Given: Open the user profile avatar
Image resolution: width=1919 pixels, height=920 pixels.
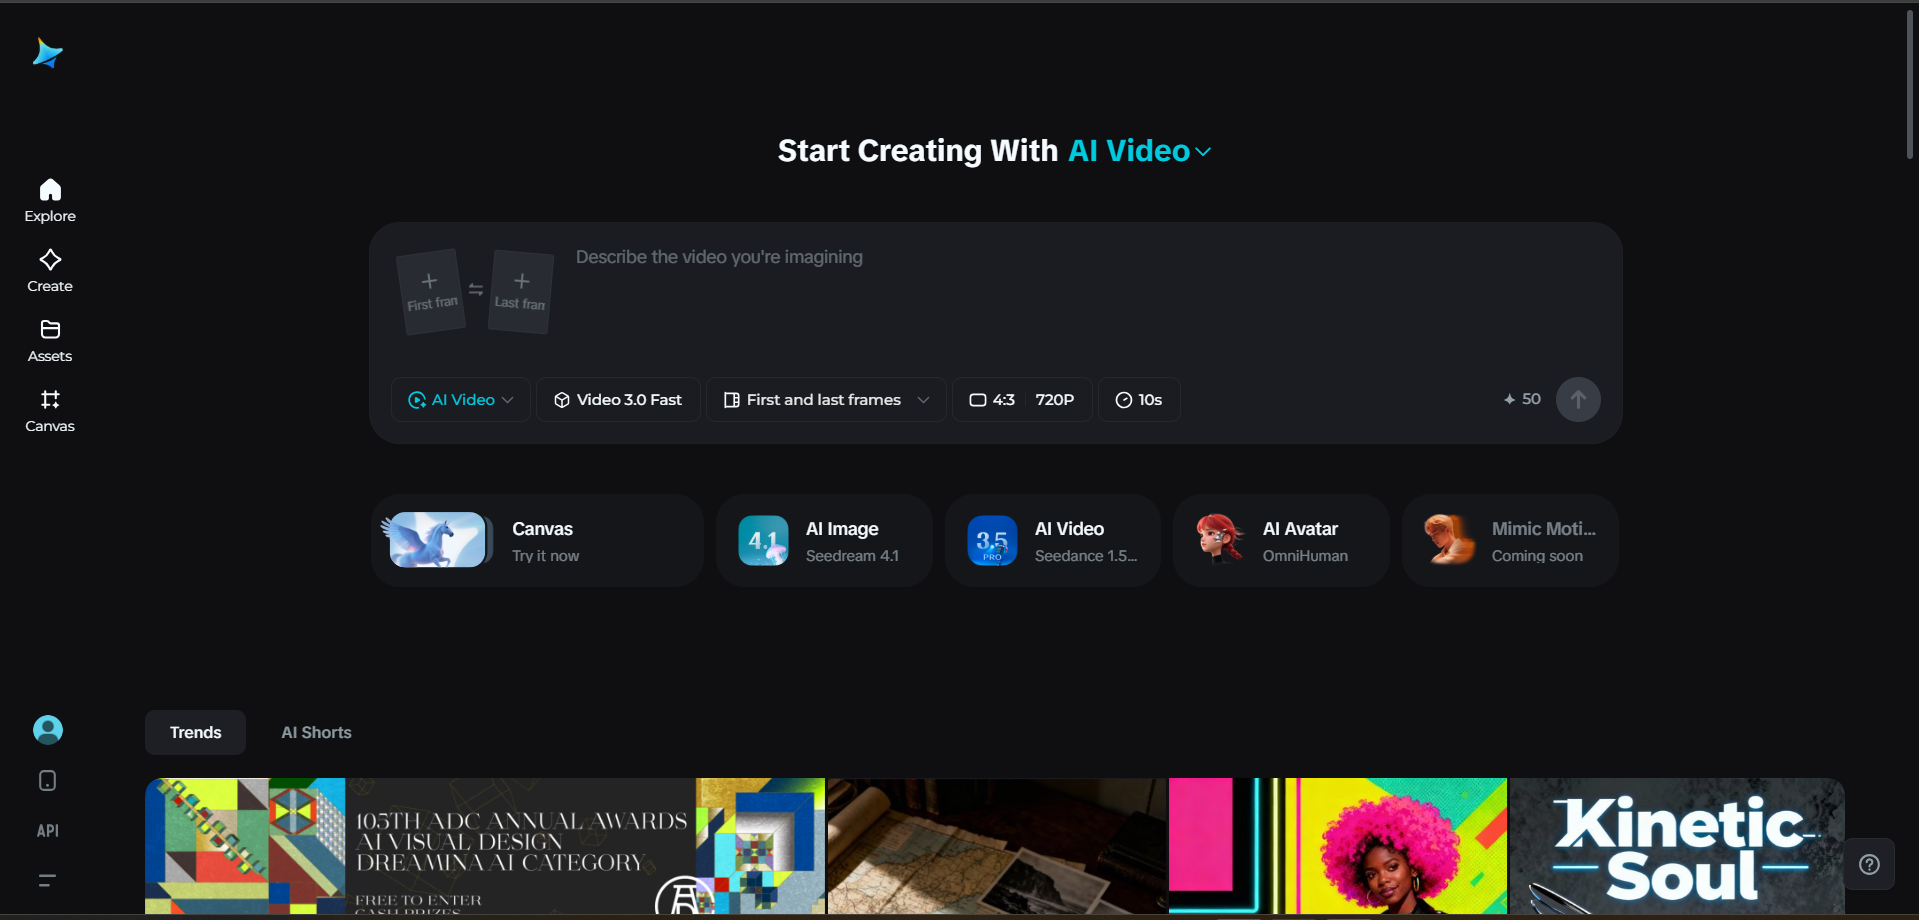Looking at the screenshot, I should point(48,730).
